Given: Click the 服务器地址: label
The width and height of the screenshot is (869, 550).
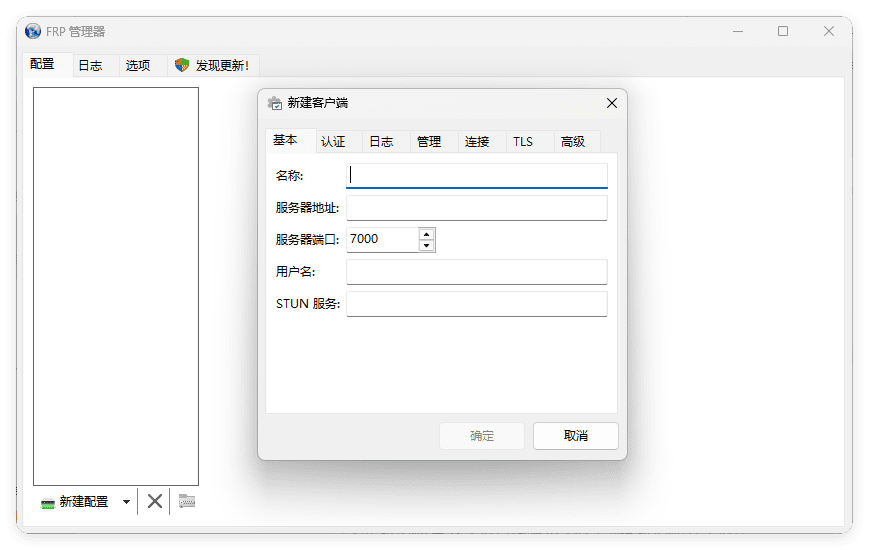Looking at the screenshot, I should [307, 208].
